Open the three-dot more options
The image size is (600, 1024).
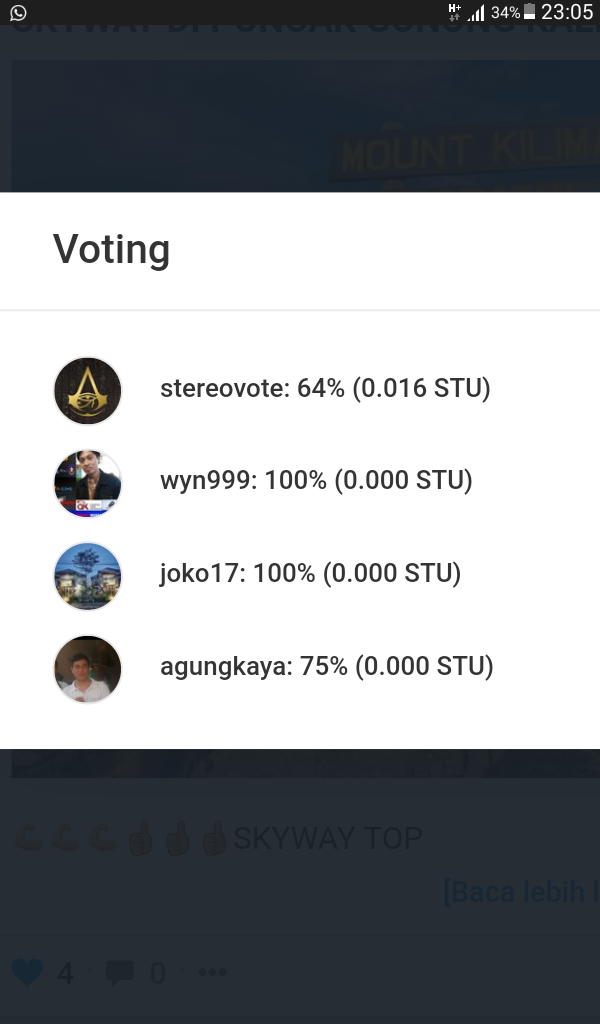[212, 972]
